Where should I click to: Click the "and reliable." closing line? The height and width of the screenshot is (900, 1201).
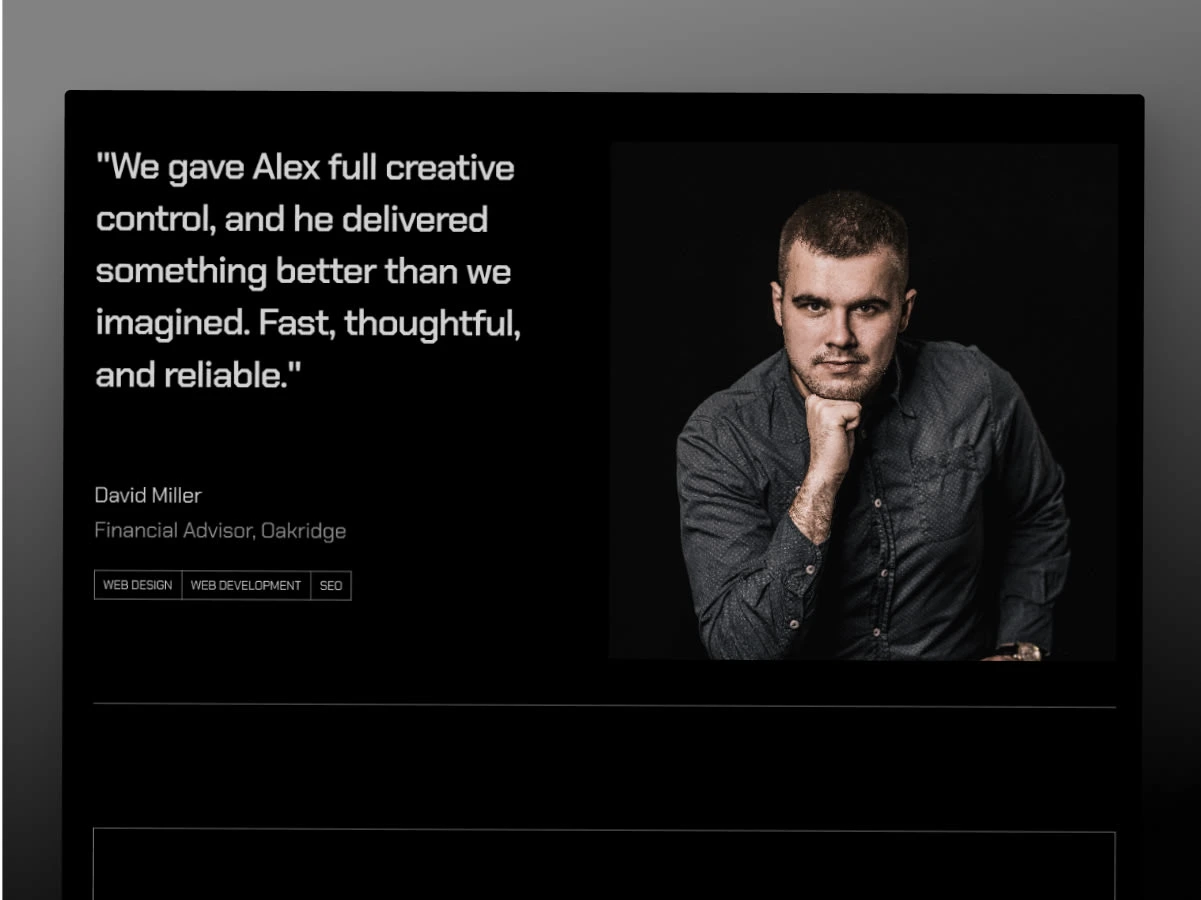click(198, 375)
